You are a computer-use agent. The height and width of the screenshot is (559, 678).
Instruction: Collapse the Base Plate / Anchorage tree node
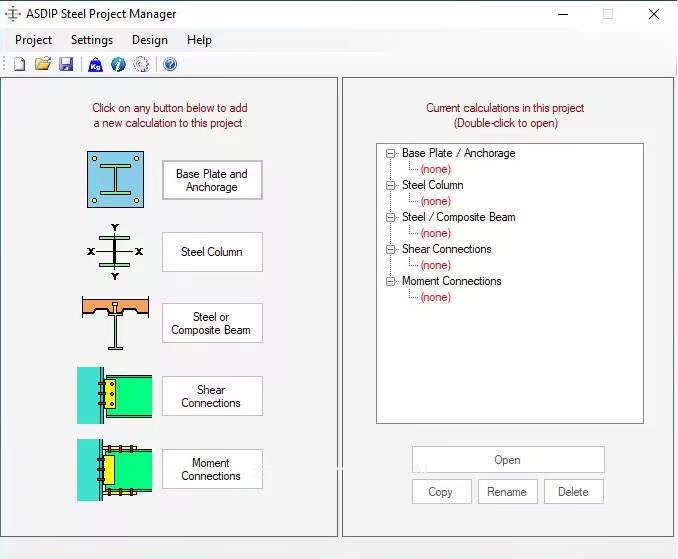(390, 153)
